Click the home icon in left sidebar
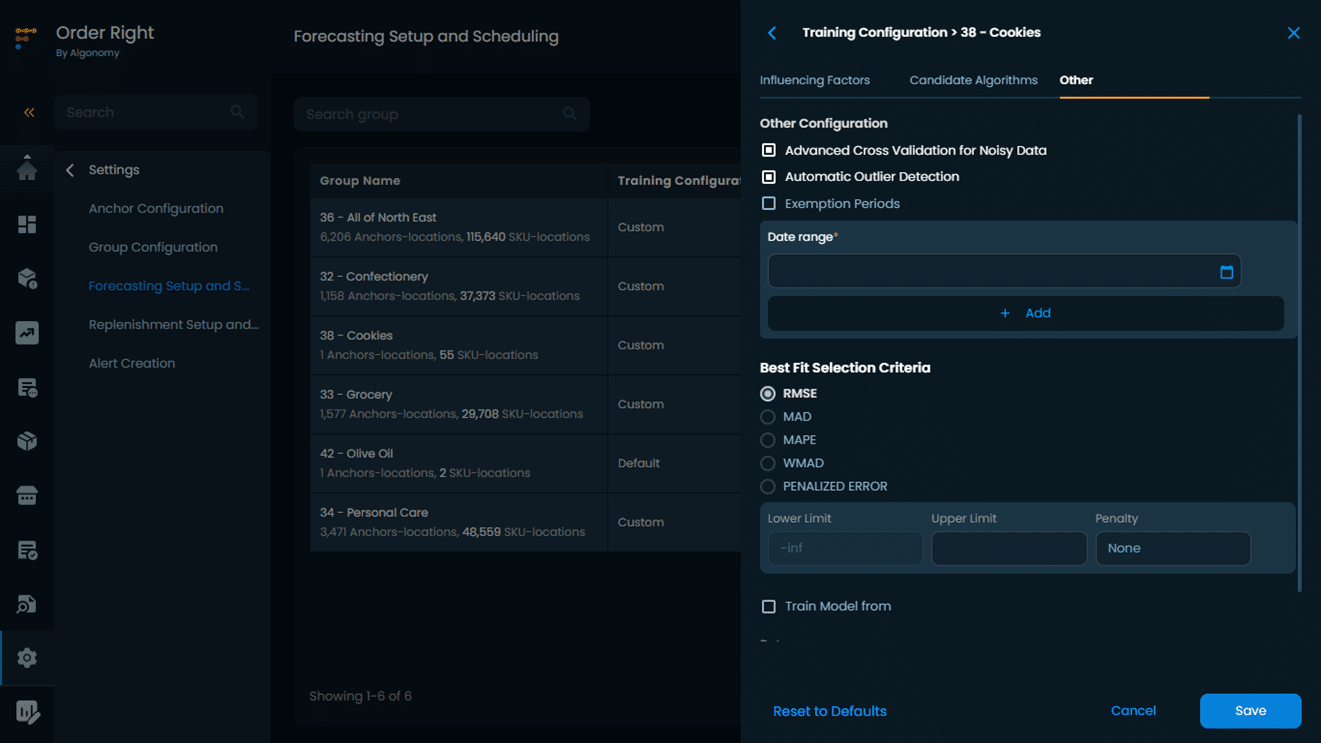This screenshot has width=1321, height=743. [27, 169]
